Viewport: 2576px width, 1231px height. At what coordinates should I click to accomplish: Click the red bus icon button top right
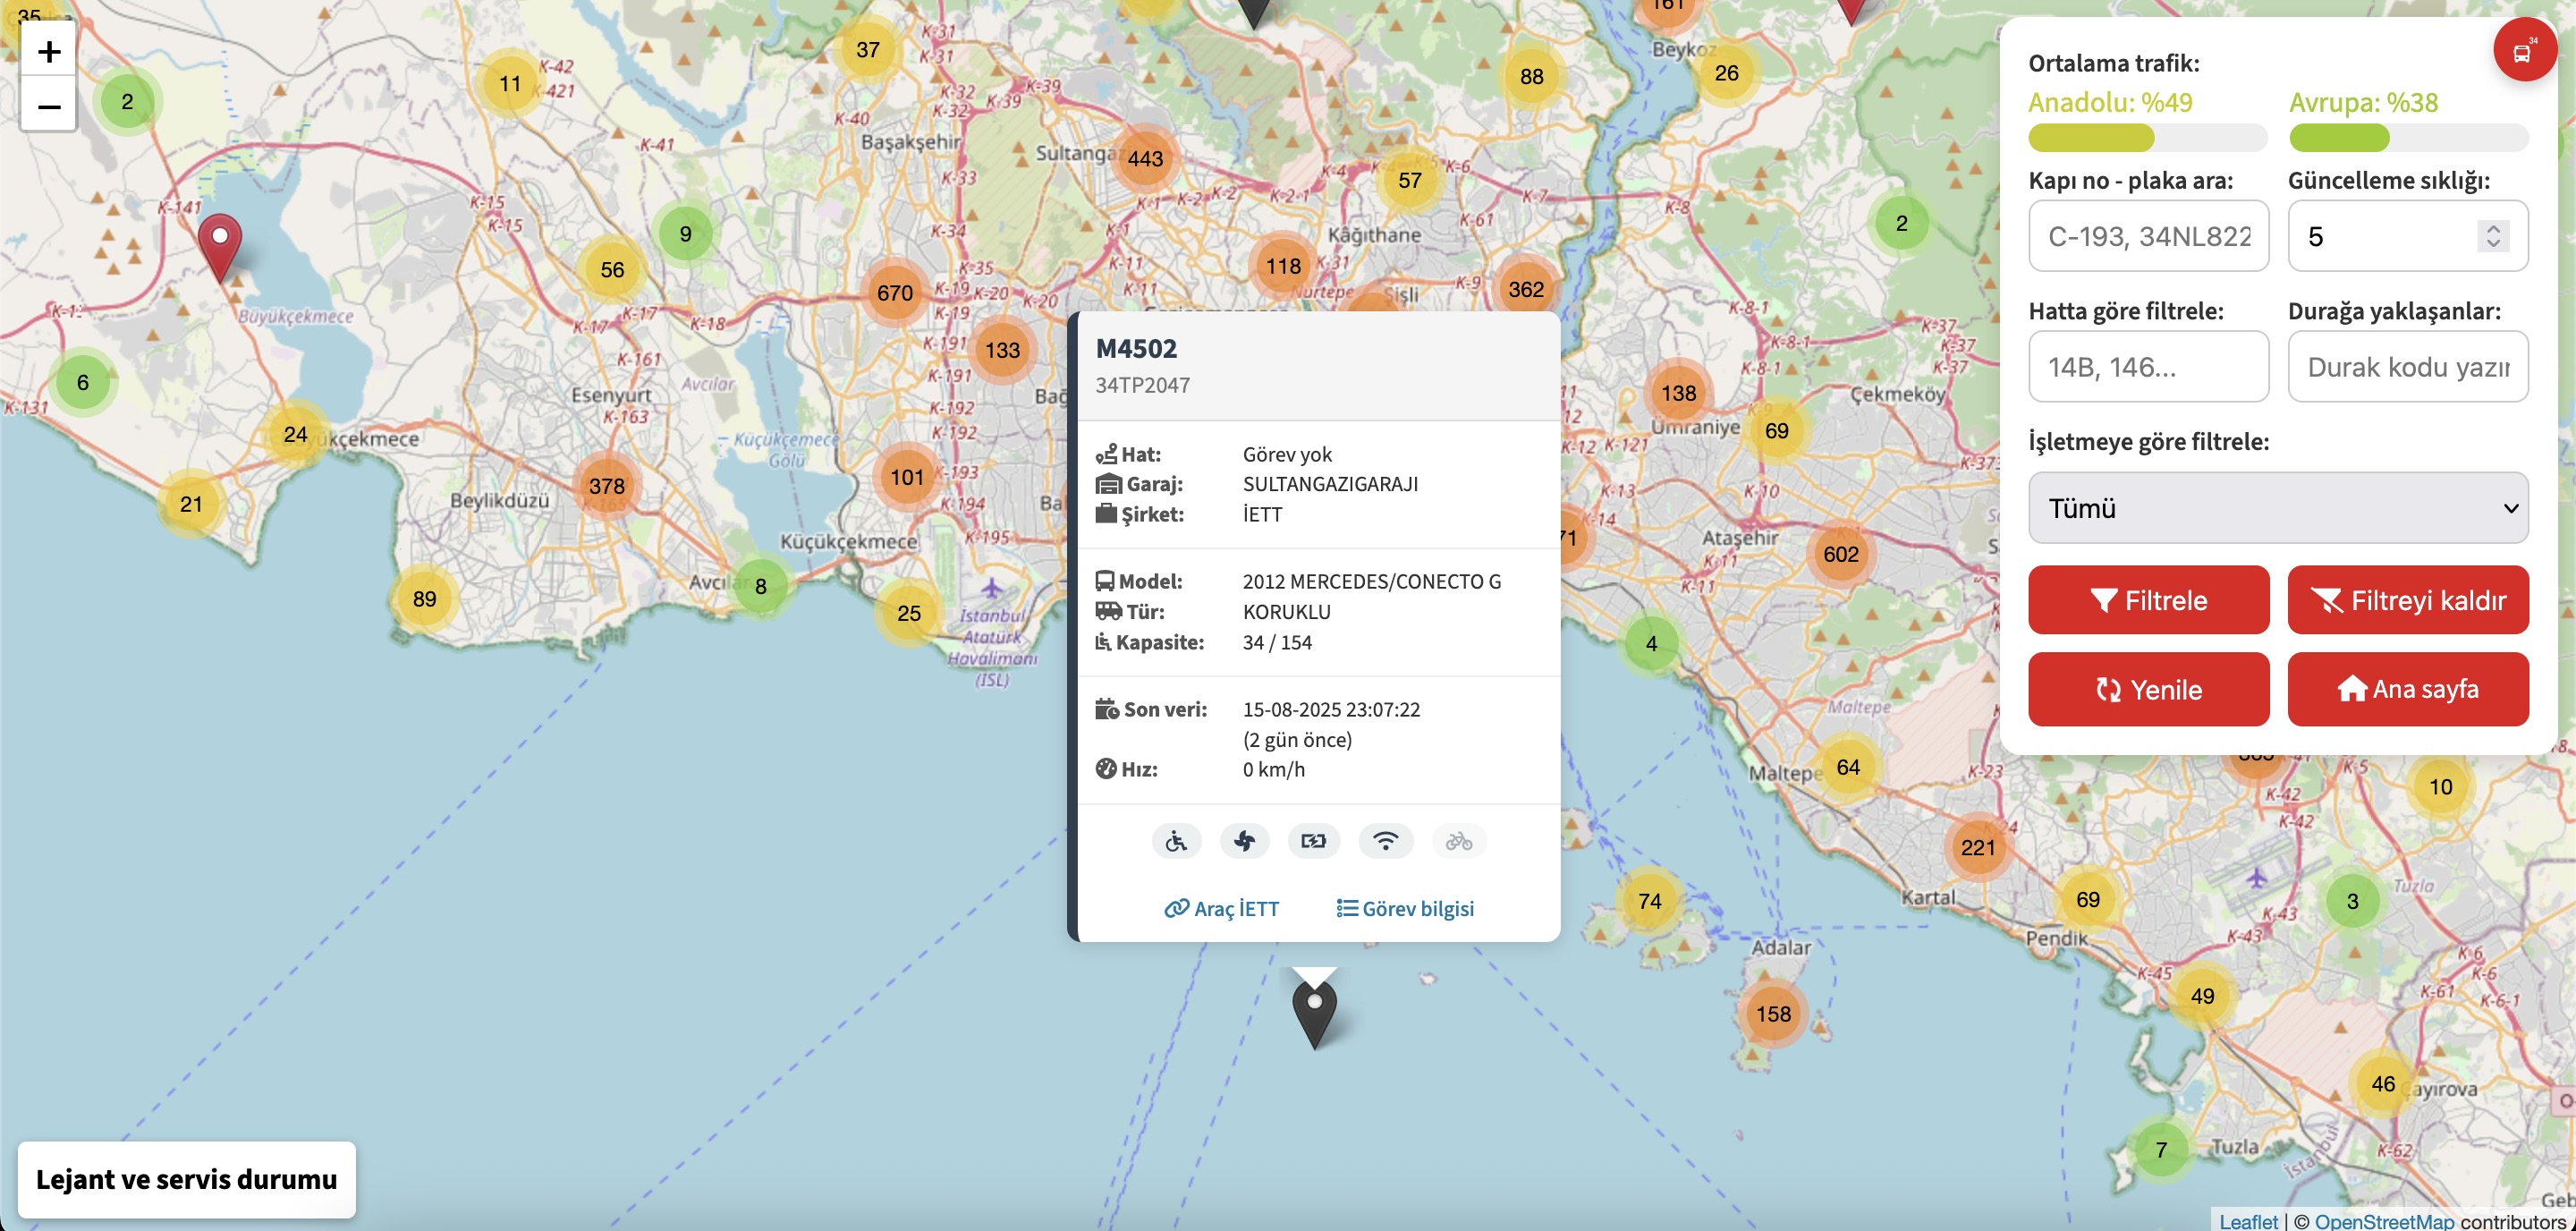click(2524, 51)
